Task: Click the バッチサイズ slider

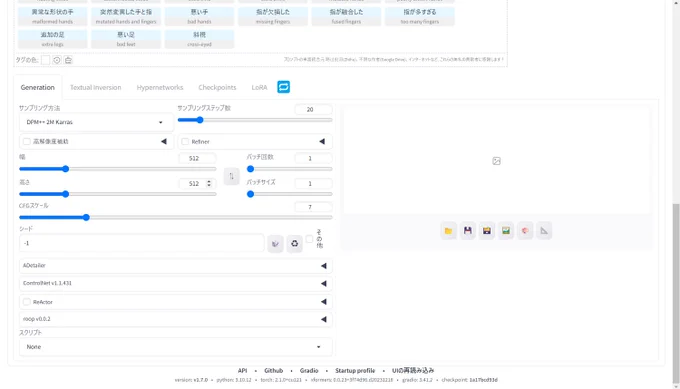Action: coord(289,194)
